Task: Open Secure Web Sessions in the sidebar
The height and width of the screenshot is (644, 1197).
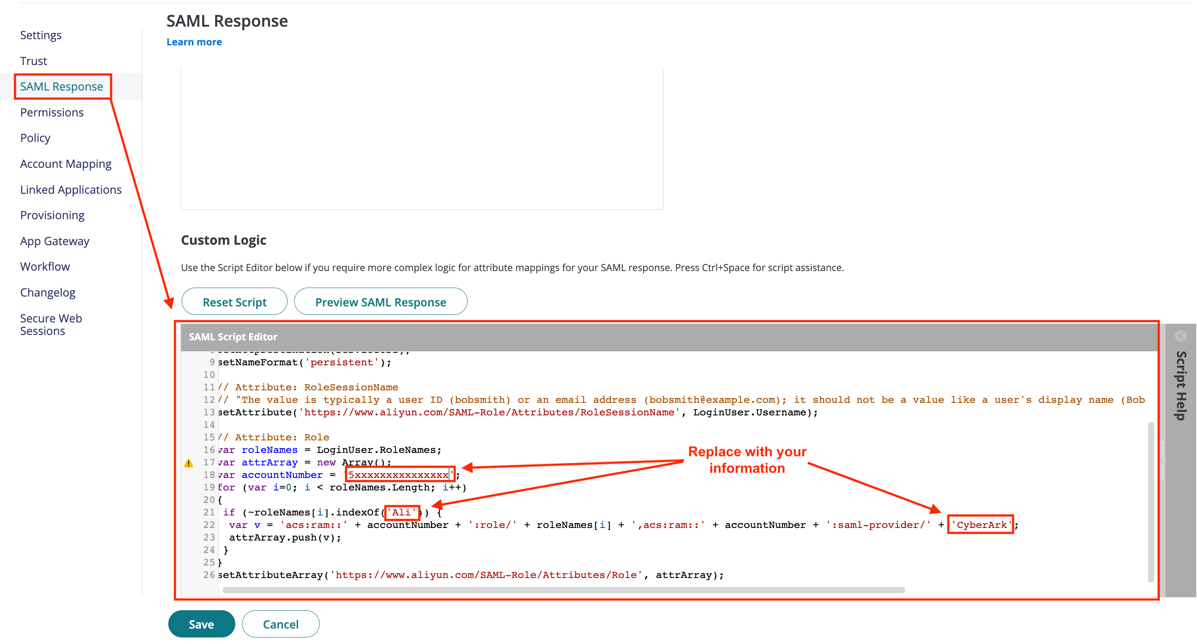Action: pyautogui.click(x=51, y=324)
